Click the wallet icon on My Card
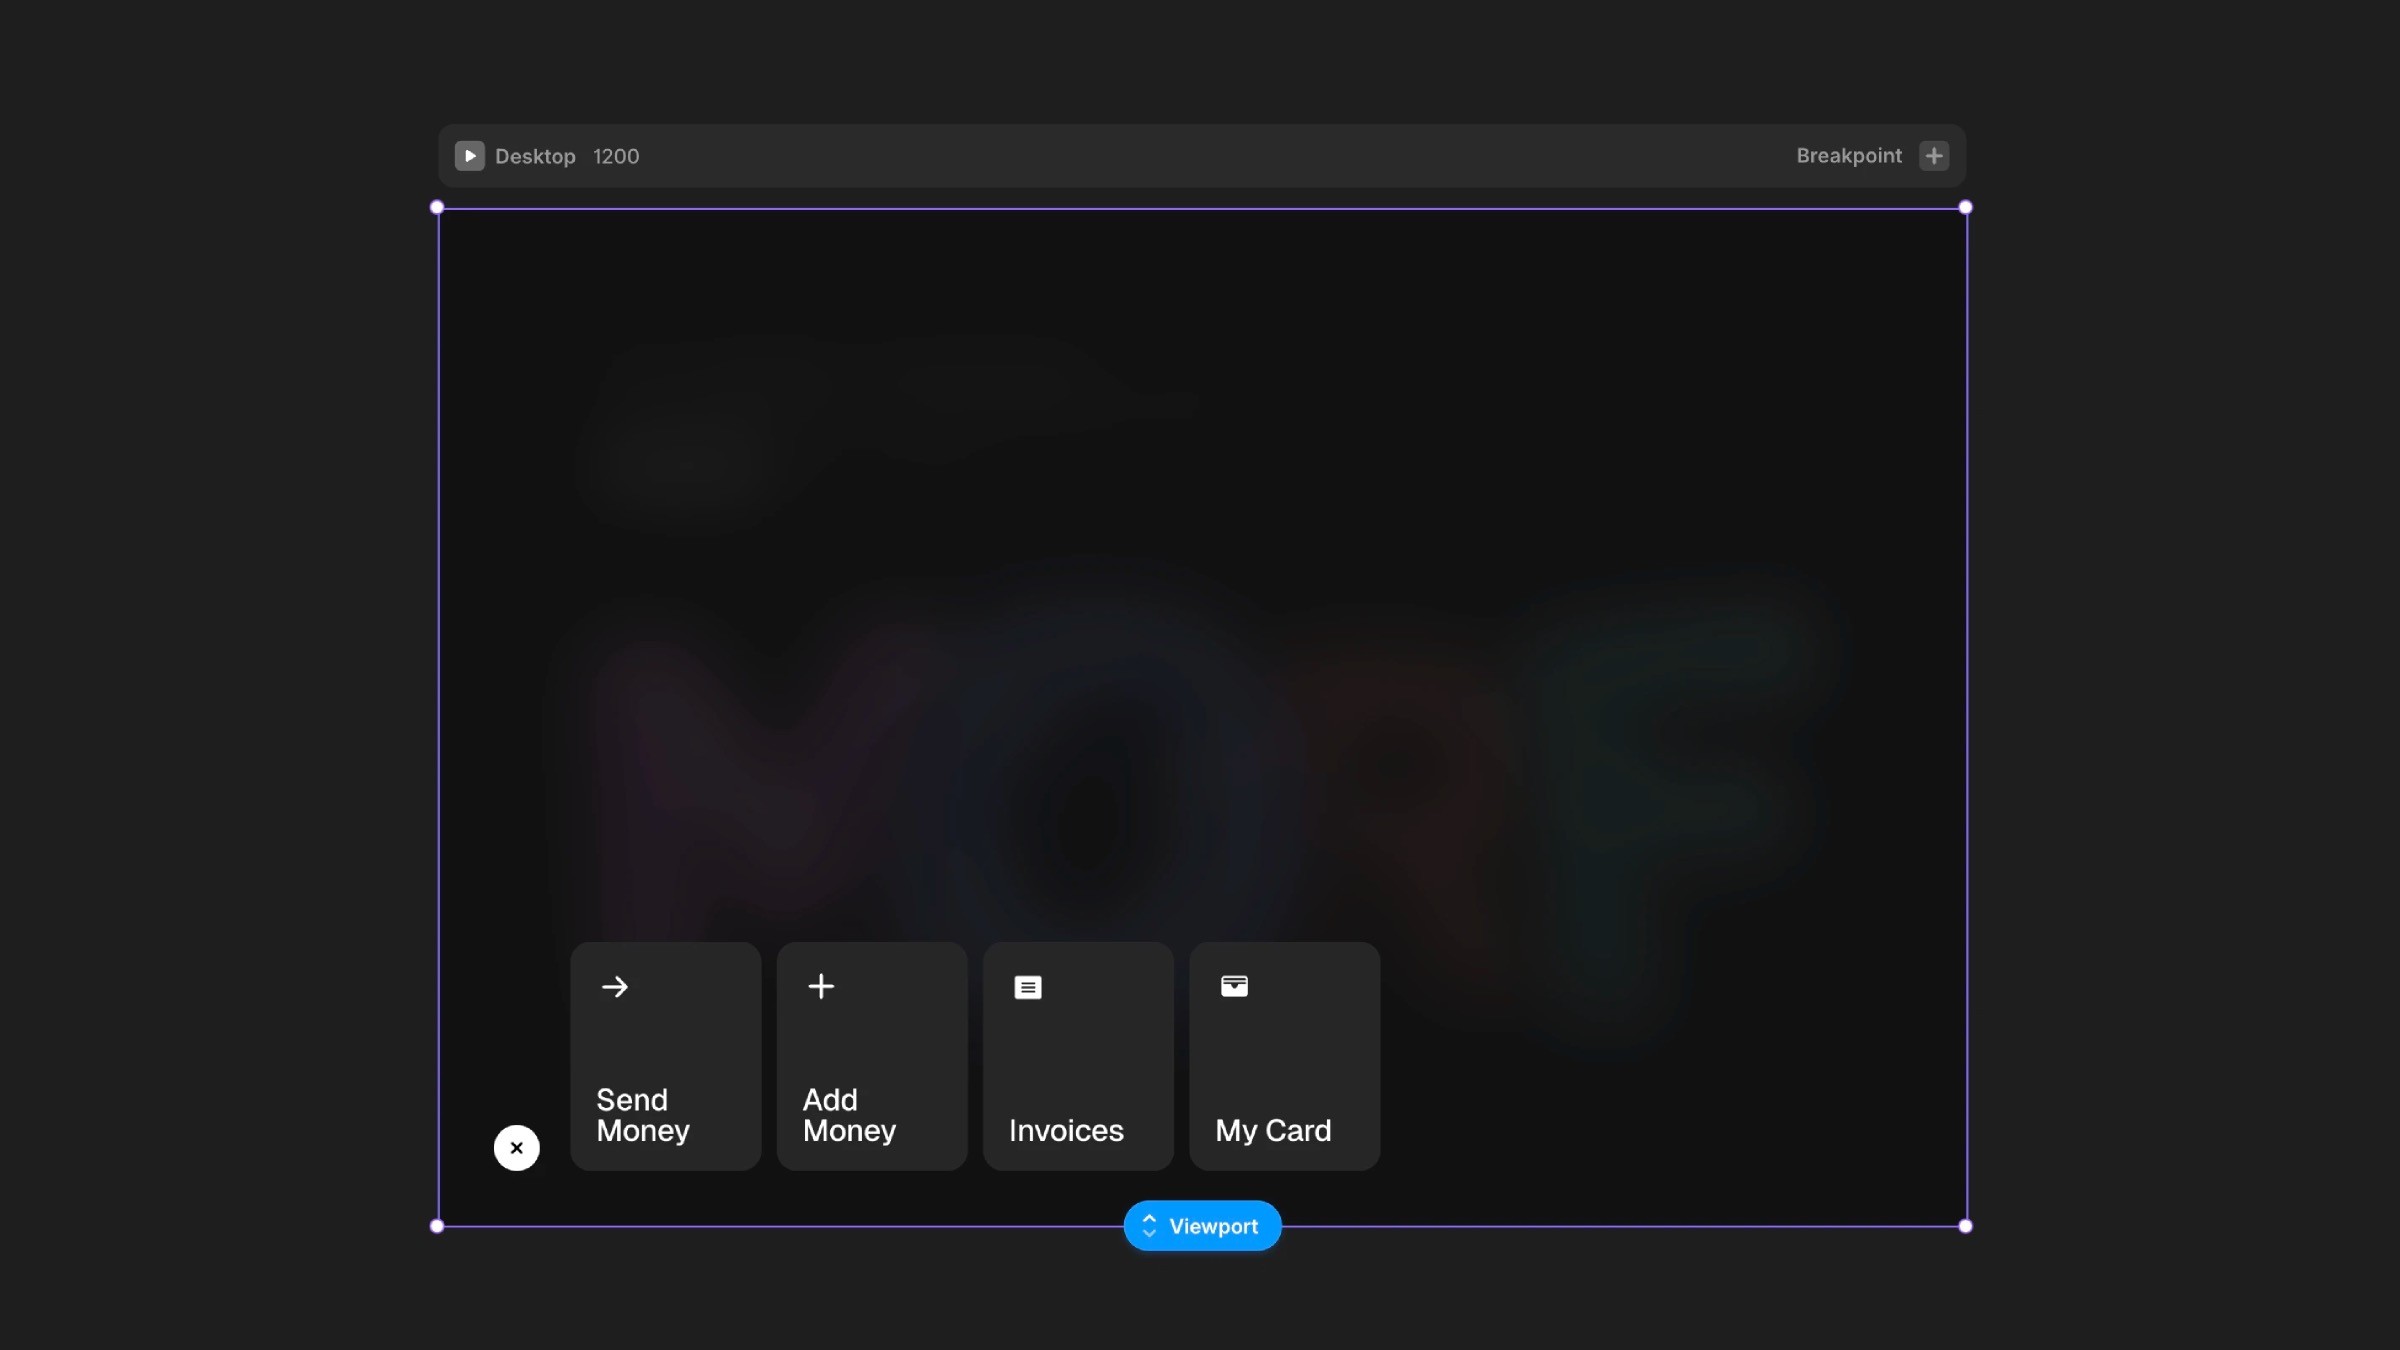 coord(1234,986)
